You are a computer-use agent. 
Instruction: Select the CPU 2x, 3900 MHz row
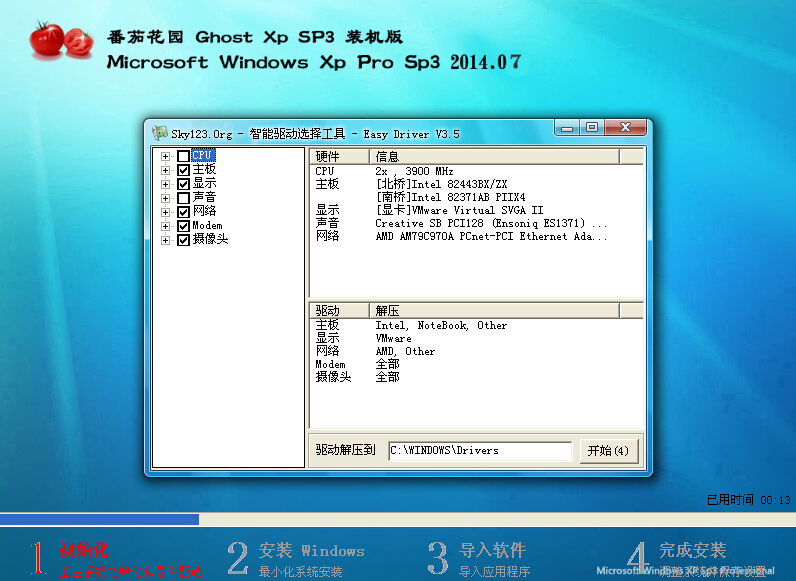(476, 171)
